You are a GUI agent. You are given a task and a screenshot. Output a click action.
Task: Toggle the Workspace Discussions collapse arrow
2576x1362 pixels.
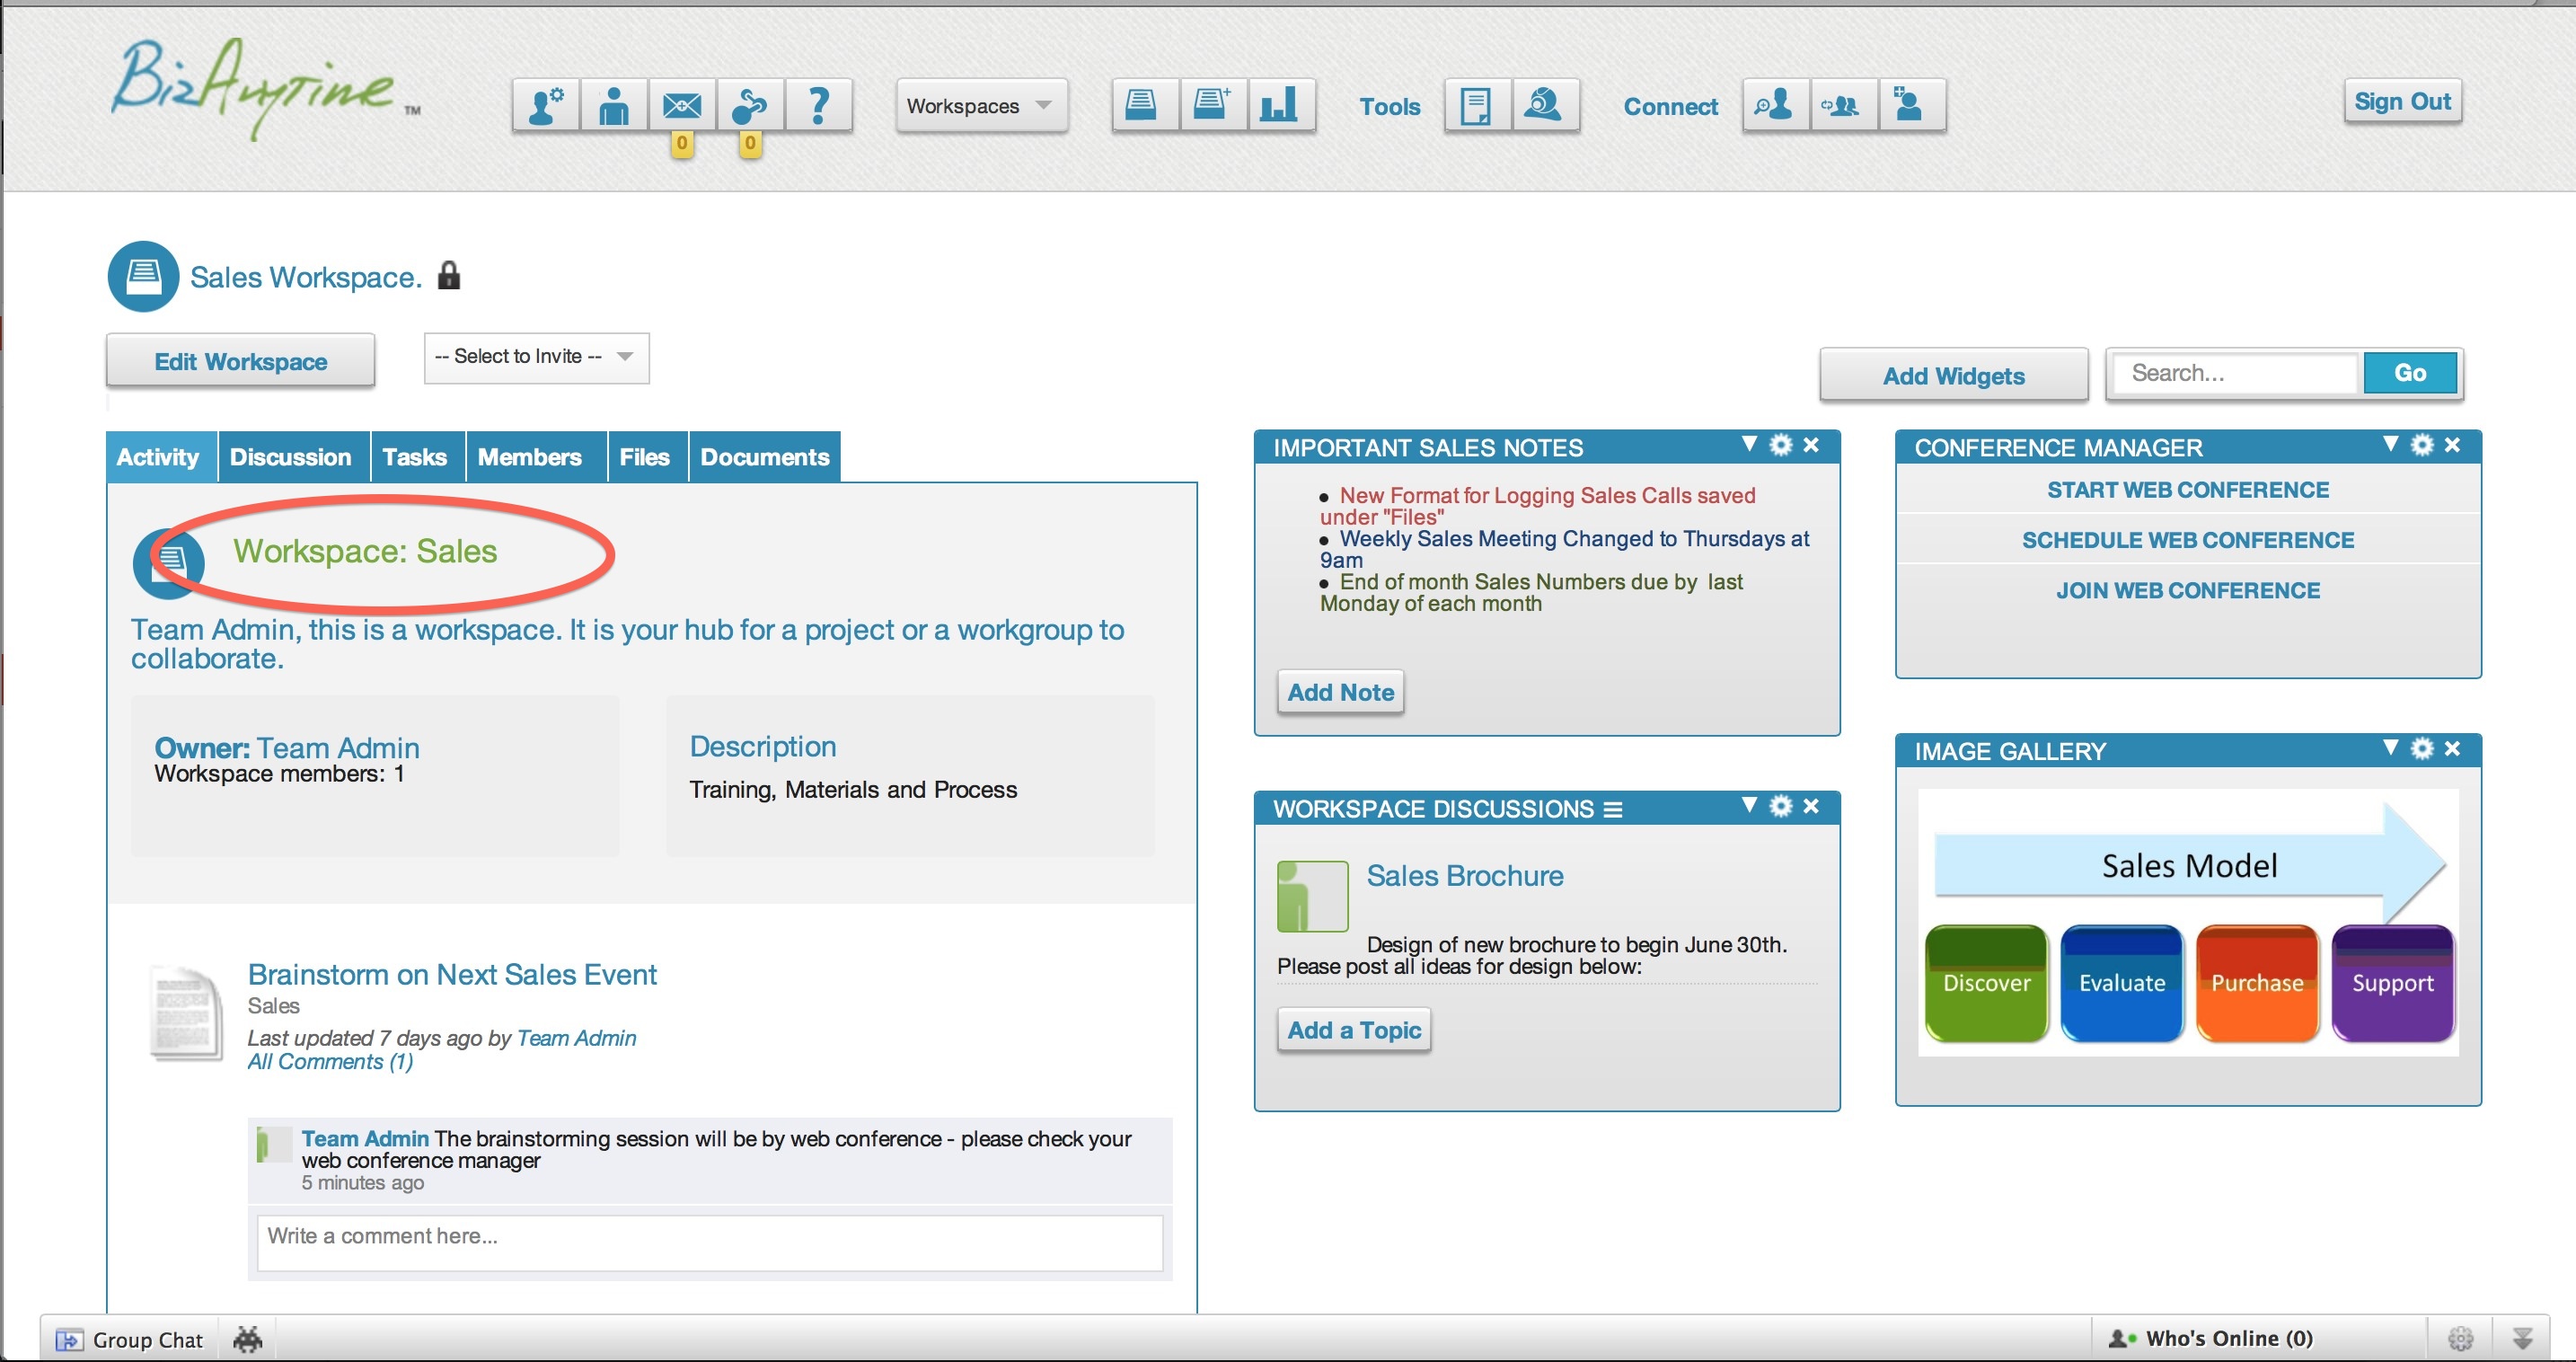click(1749, 805)
